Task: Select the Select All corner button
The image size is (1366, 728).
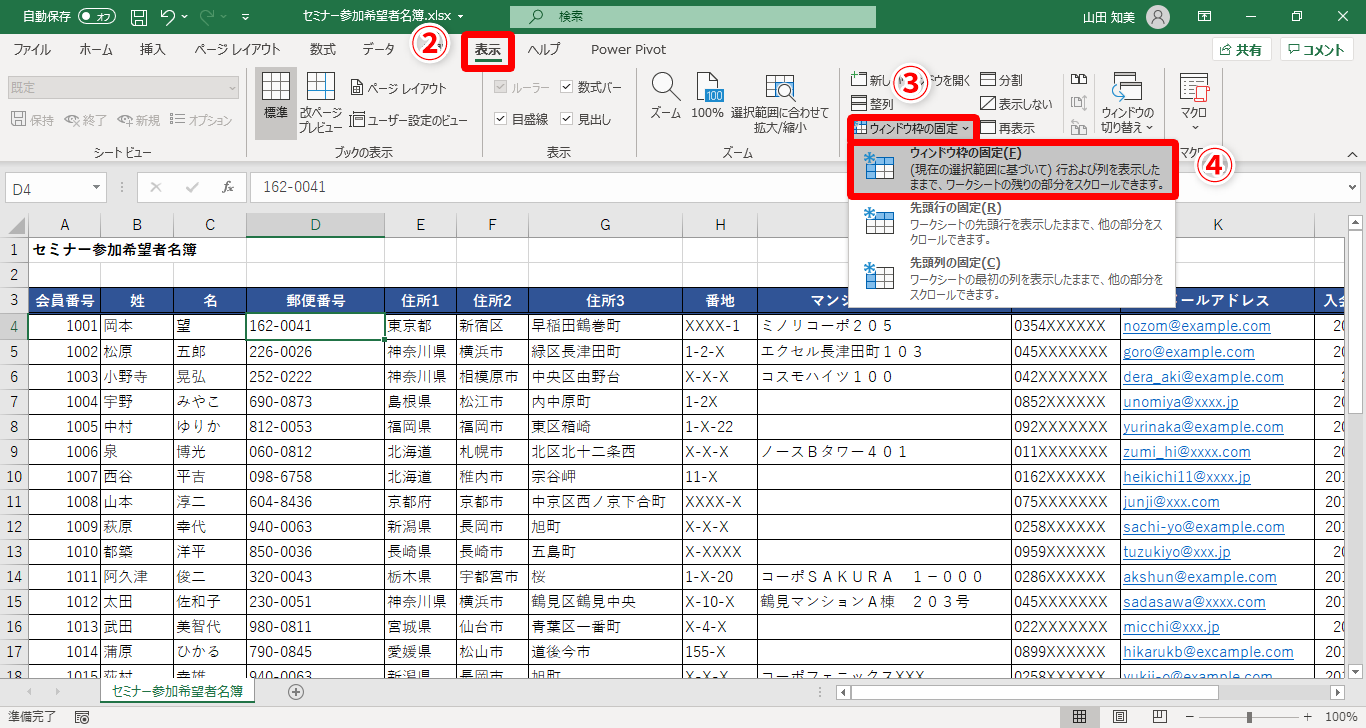Action: coord(14,226)
